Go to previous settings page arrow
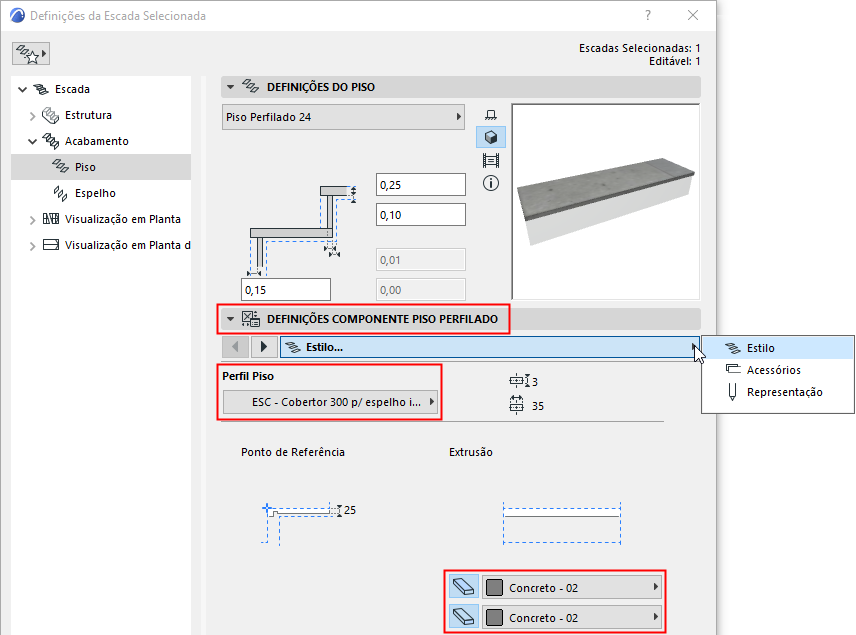This screenshot has width=856, height=635. coord(235,347)
